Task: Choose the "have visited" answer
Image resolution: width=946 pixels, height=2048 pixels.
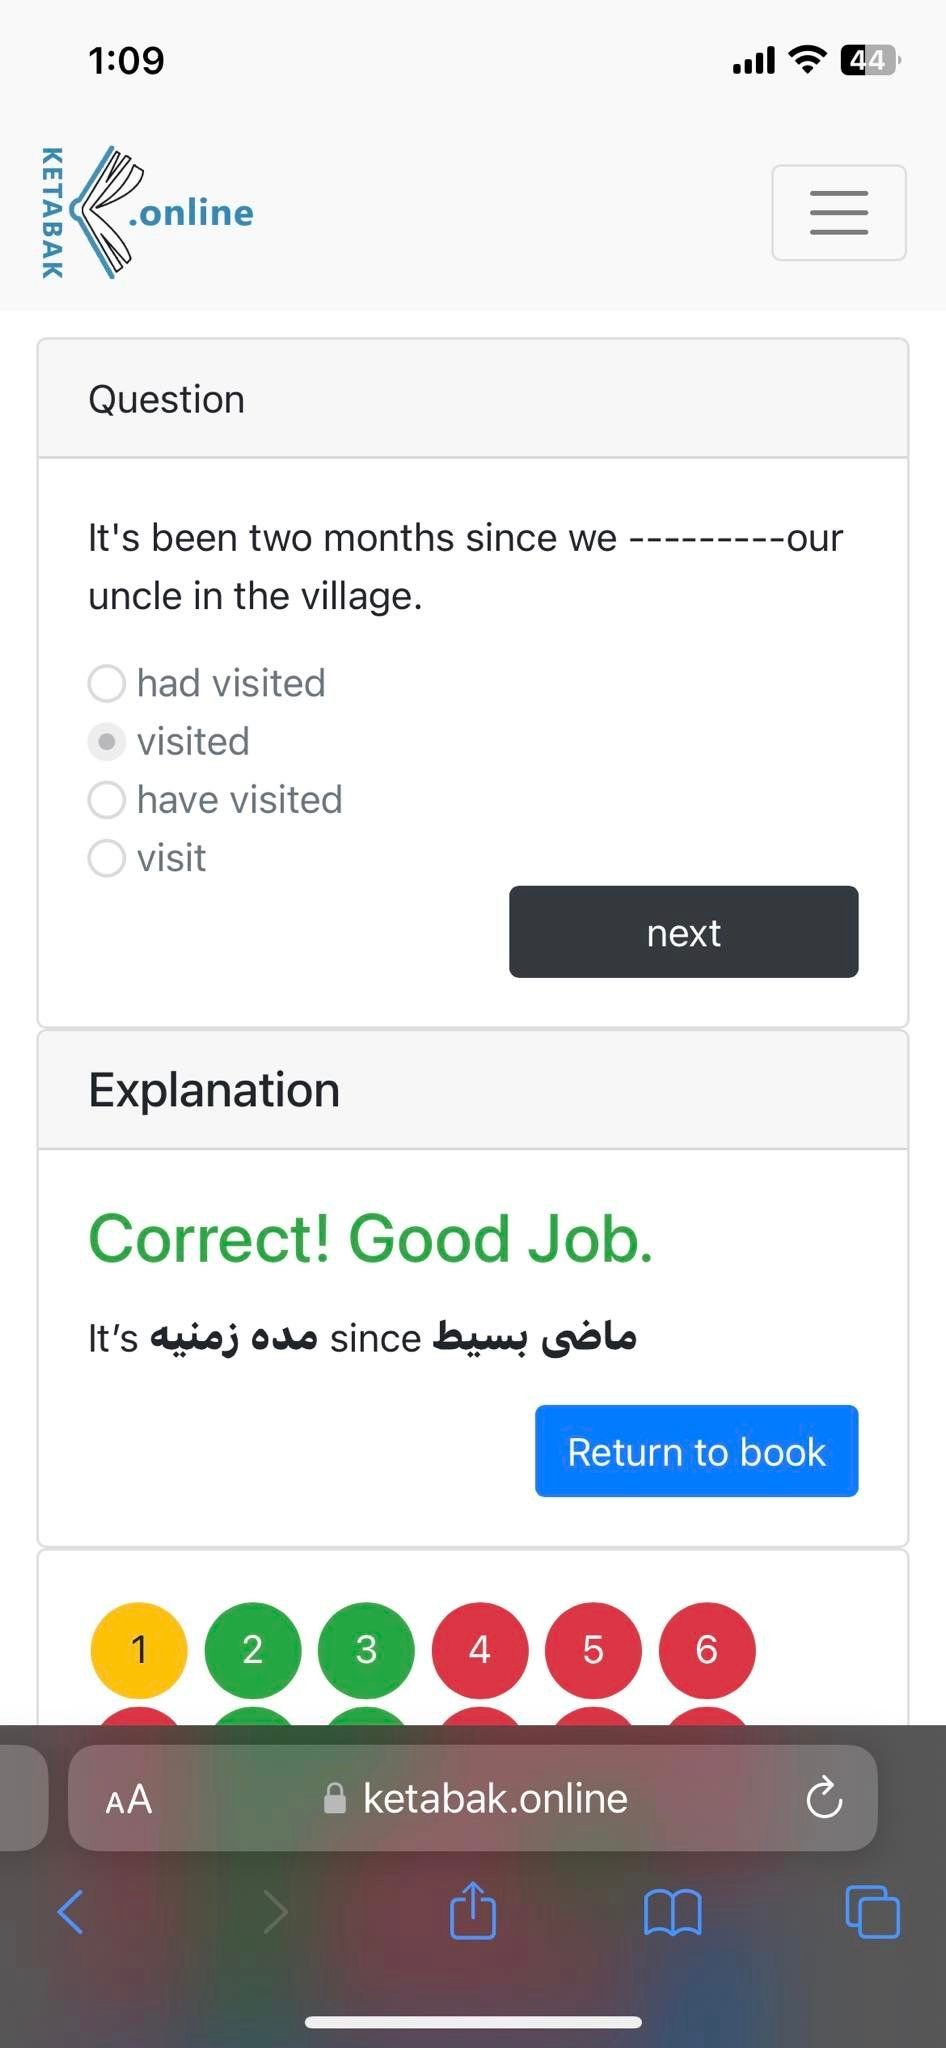Action: (x=107, y=800)
